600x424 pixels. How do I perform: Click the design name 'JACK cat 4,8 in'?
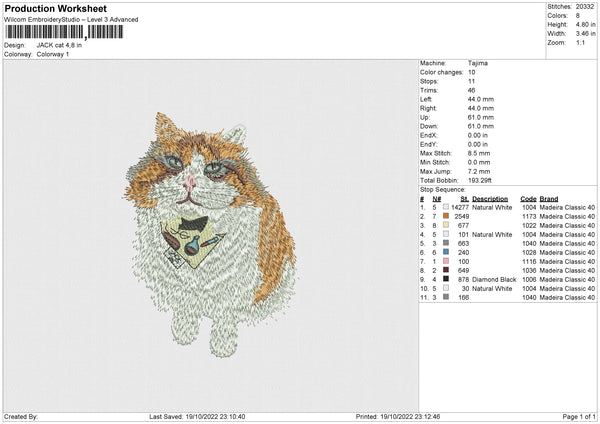point(59,45)
